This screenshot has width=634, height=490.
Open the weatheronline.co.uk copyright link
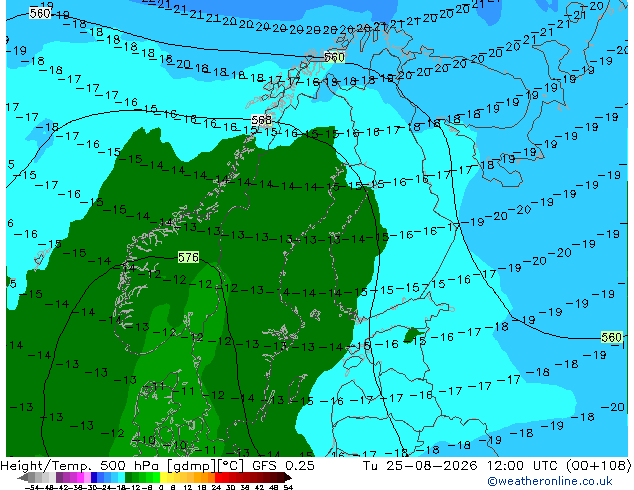549,481
